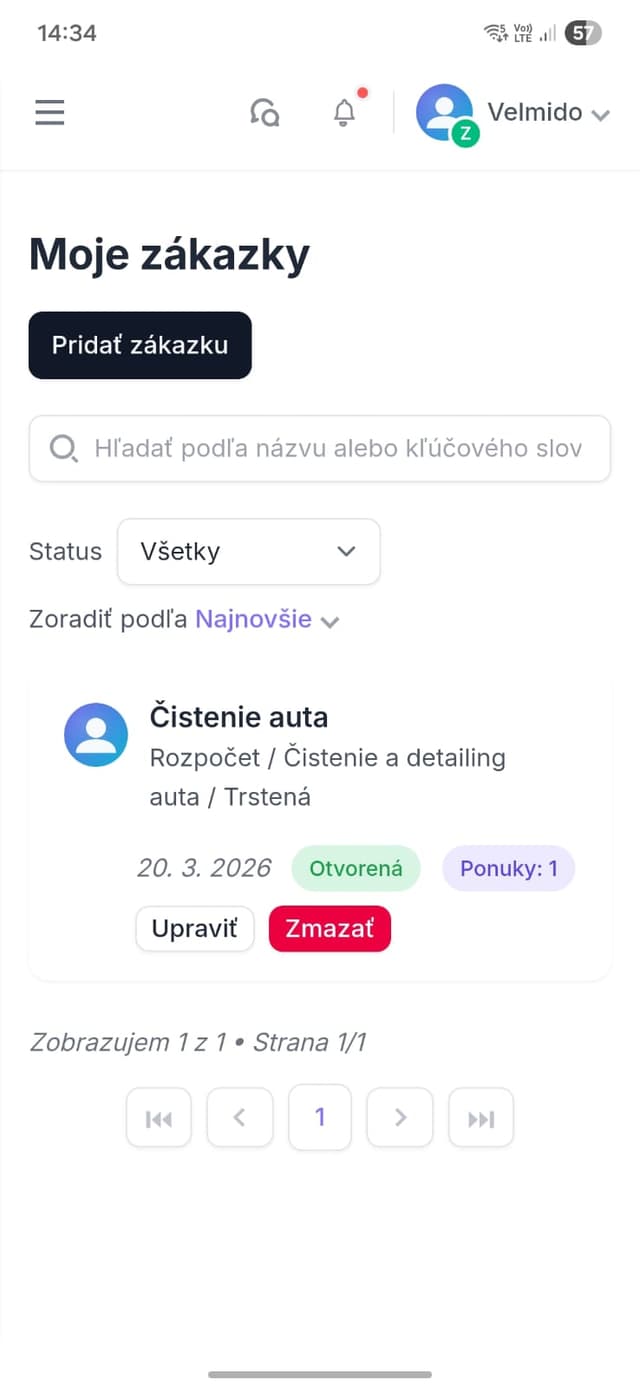Click the Ponuky: 1 badge
640x1388 pixels.
click(508, 868)
